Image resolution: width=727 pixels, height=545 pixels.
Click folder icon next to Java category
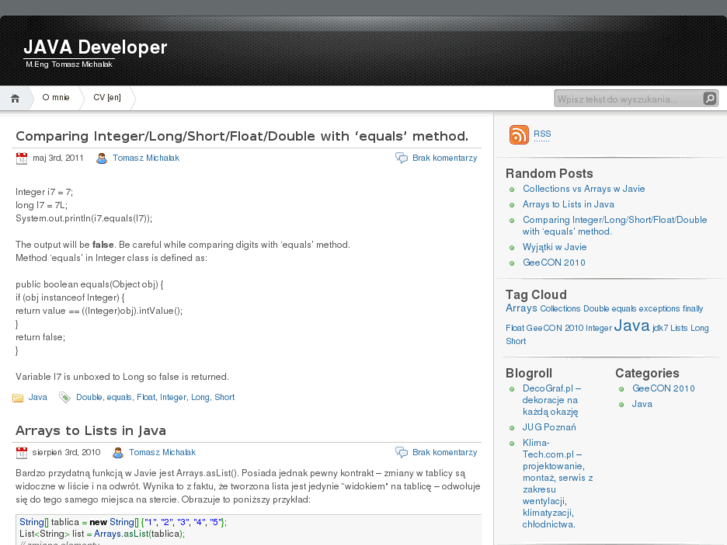(18, 398)
